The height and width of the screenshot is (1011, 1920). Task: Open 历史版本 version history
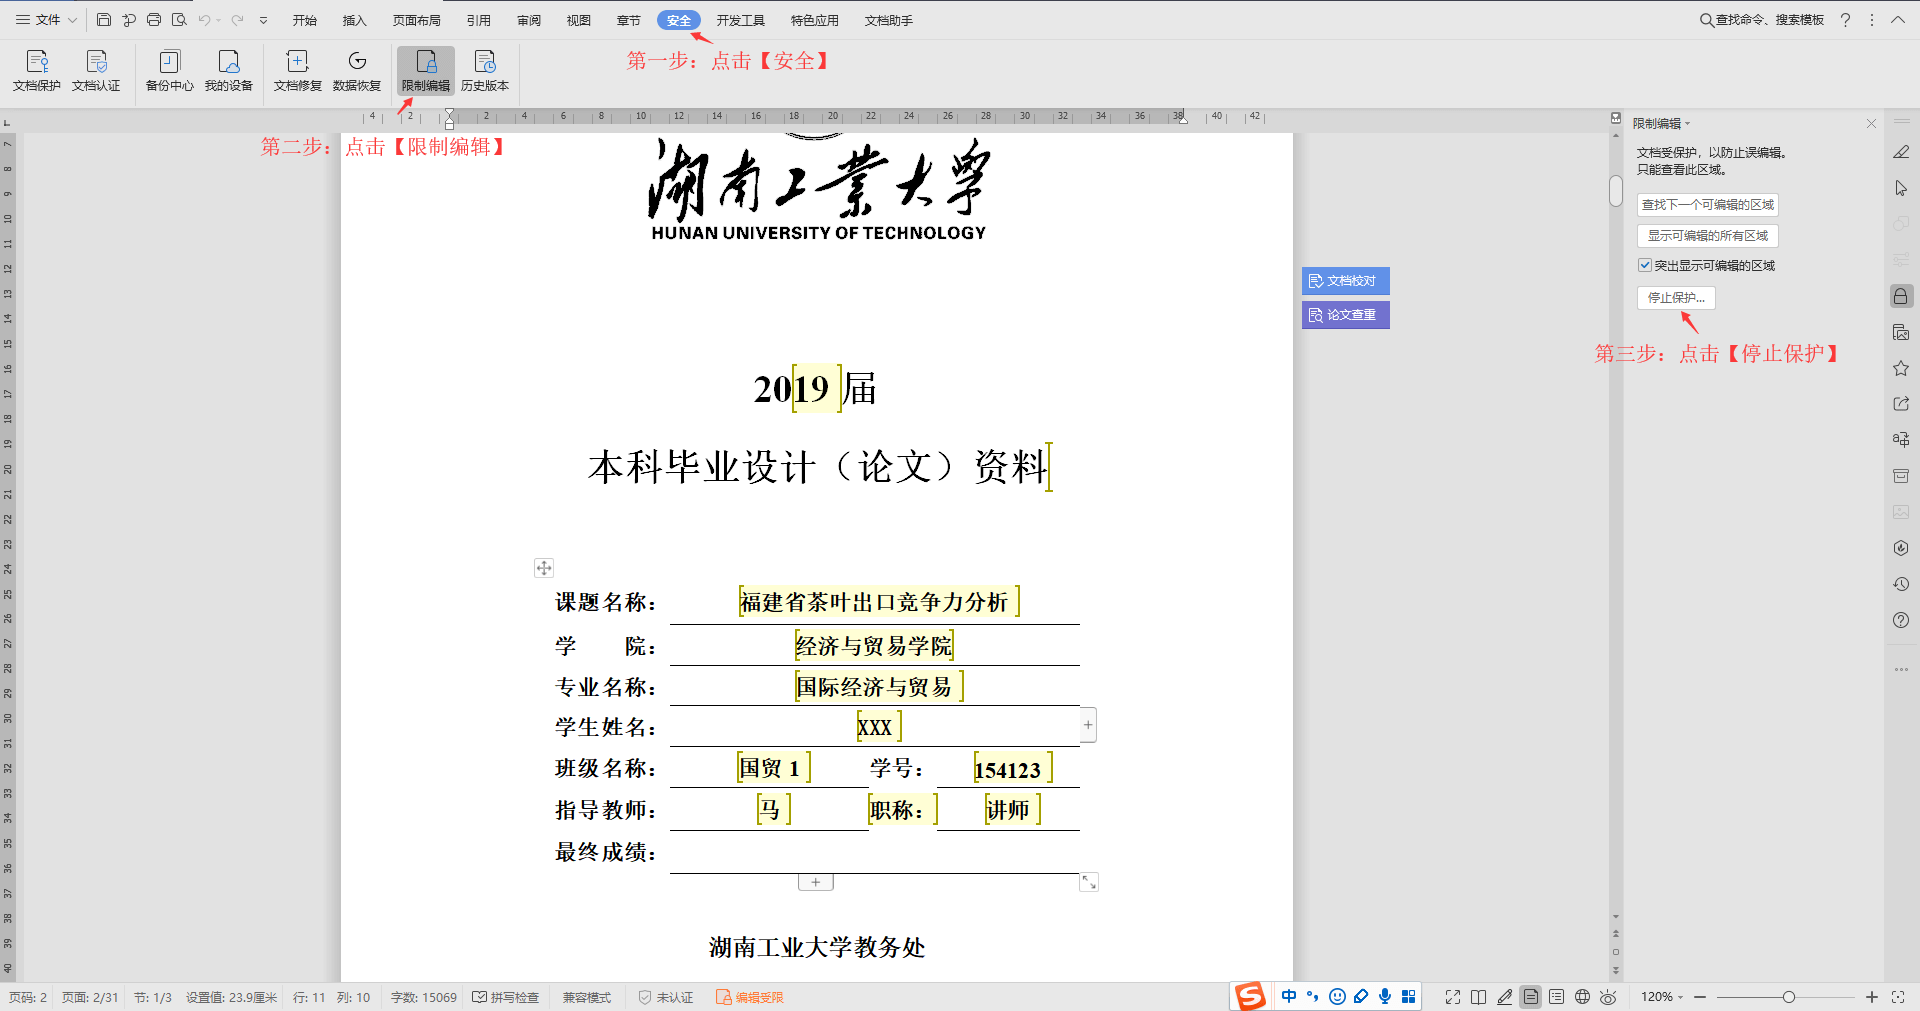(485, 71)
